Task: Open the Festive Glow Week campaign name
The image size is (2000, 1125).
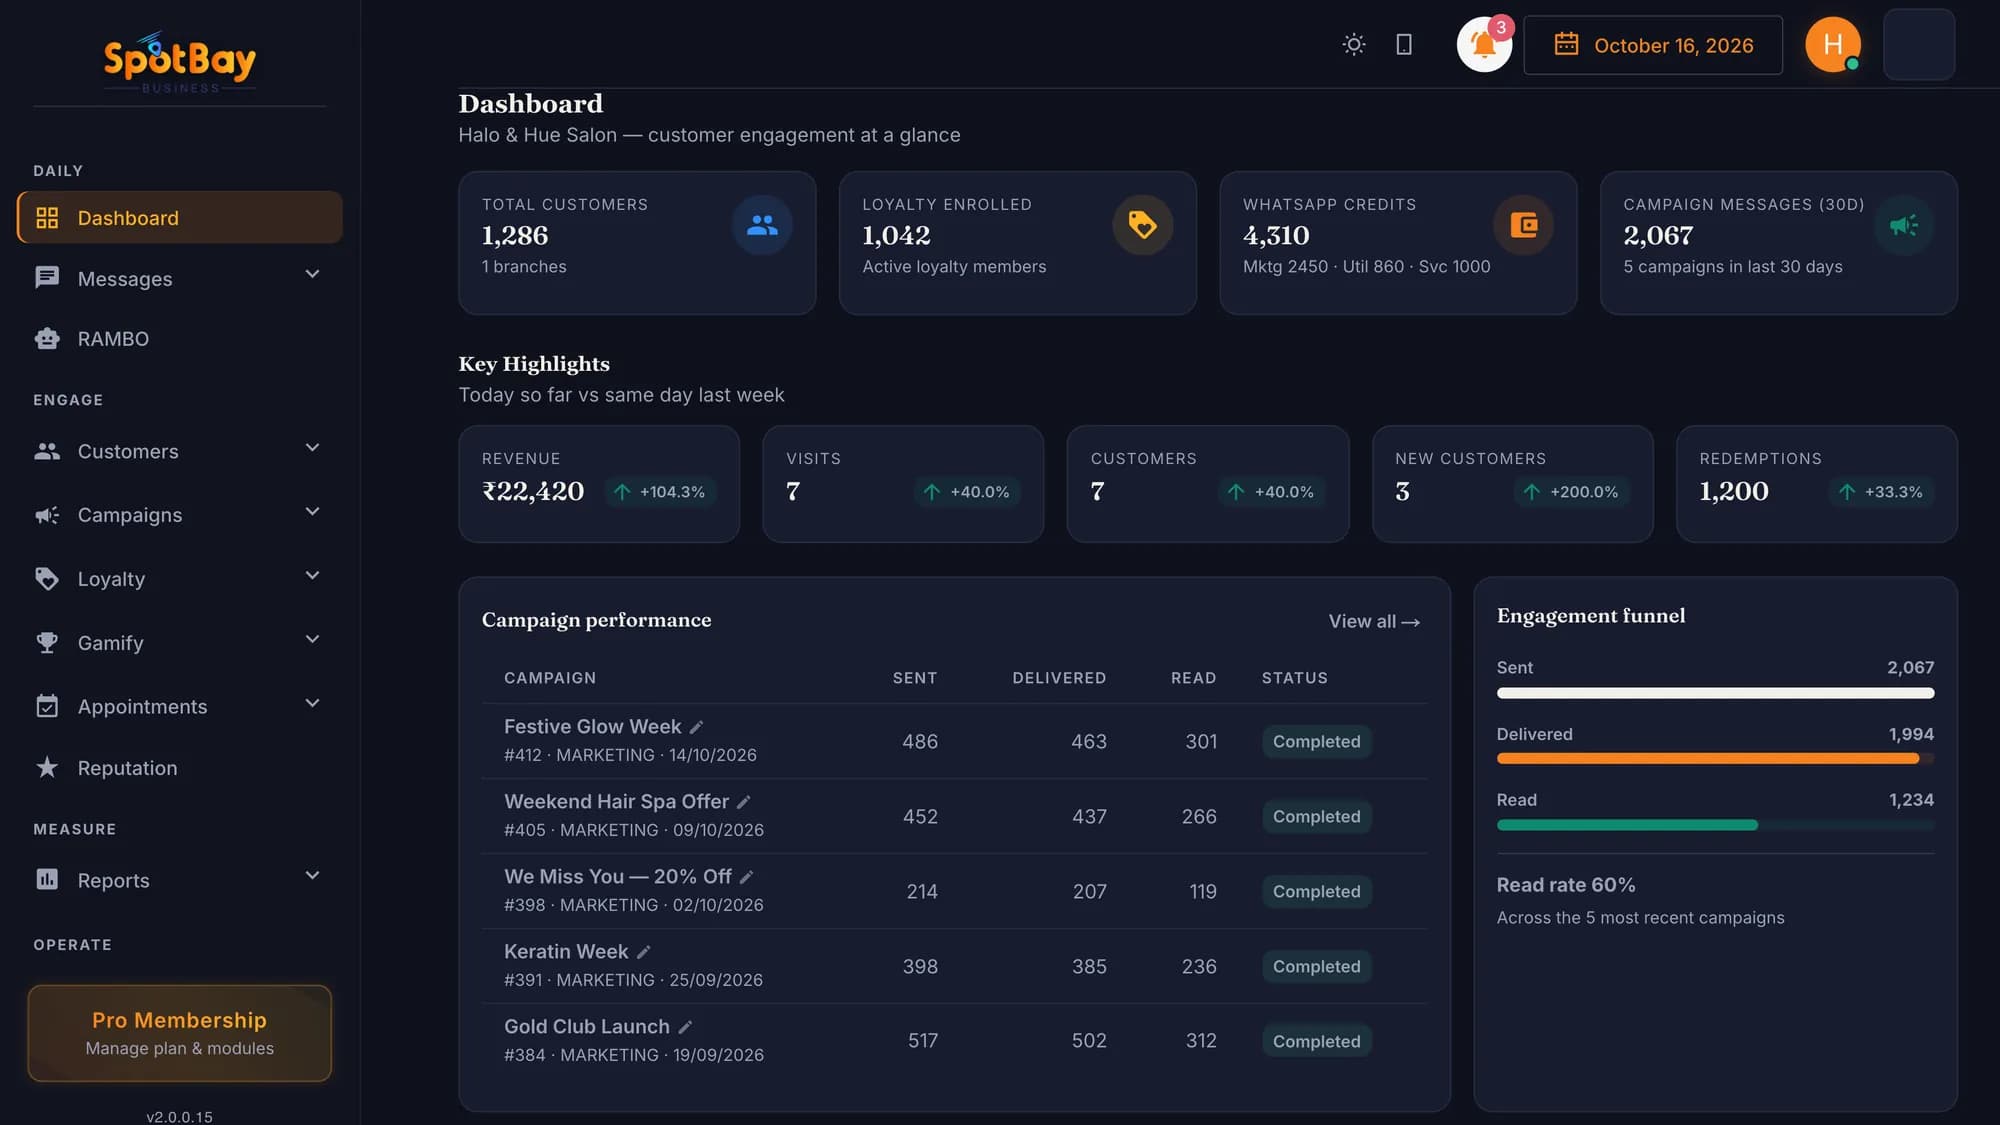Action: click(592, 727)
